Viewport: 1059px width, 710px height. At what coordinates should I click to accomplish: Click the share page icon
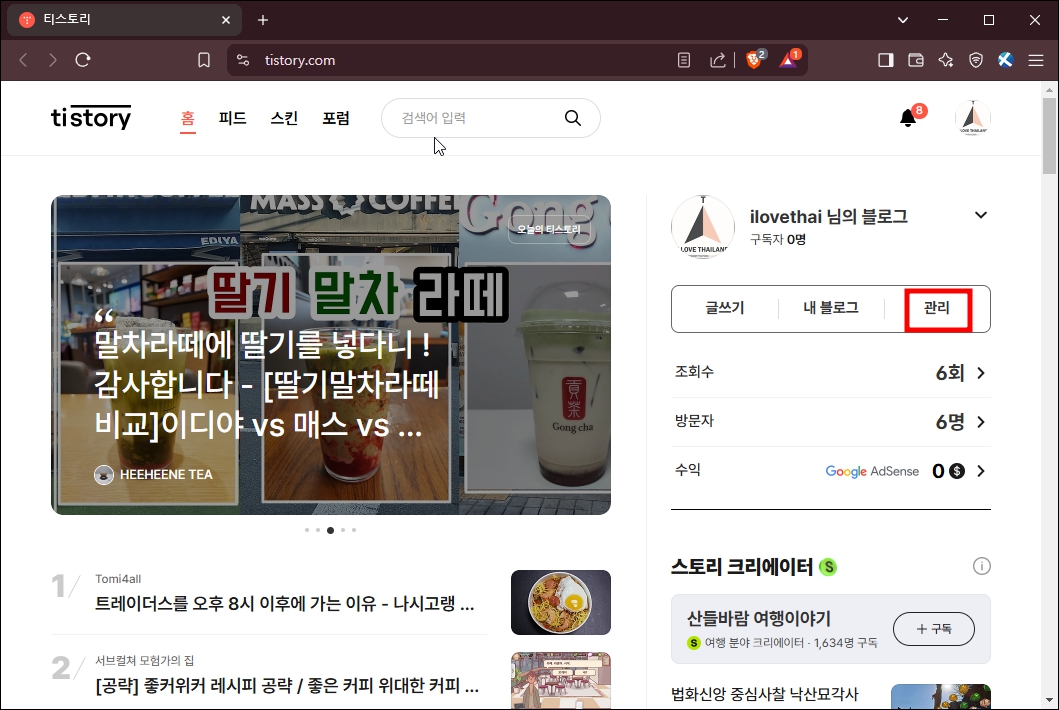tap(718, 59)
